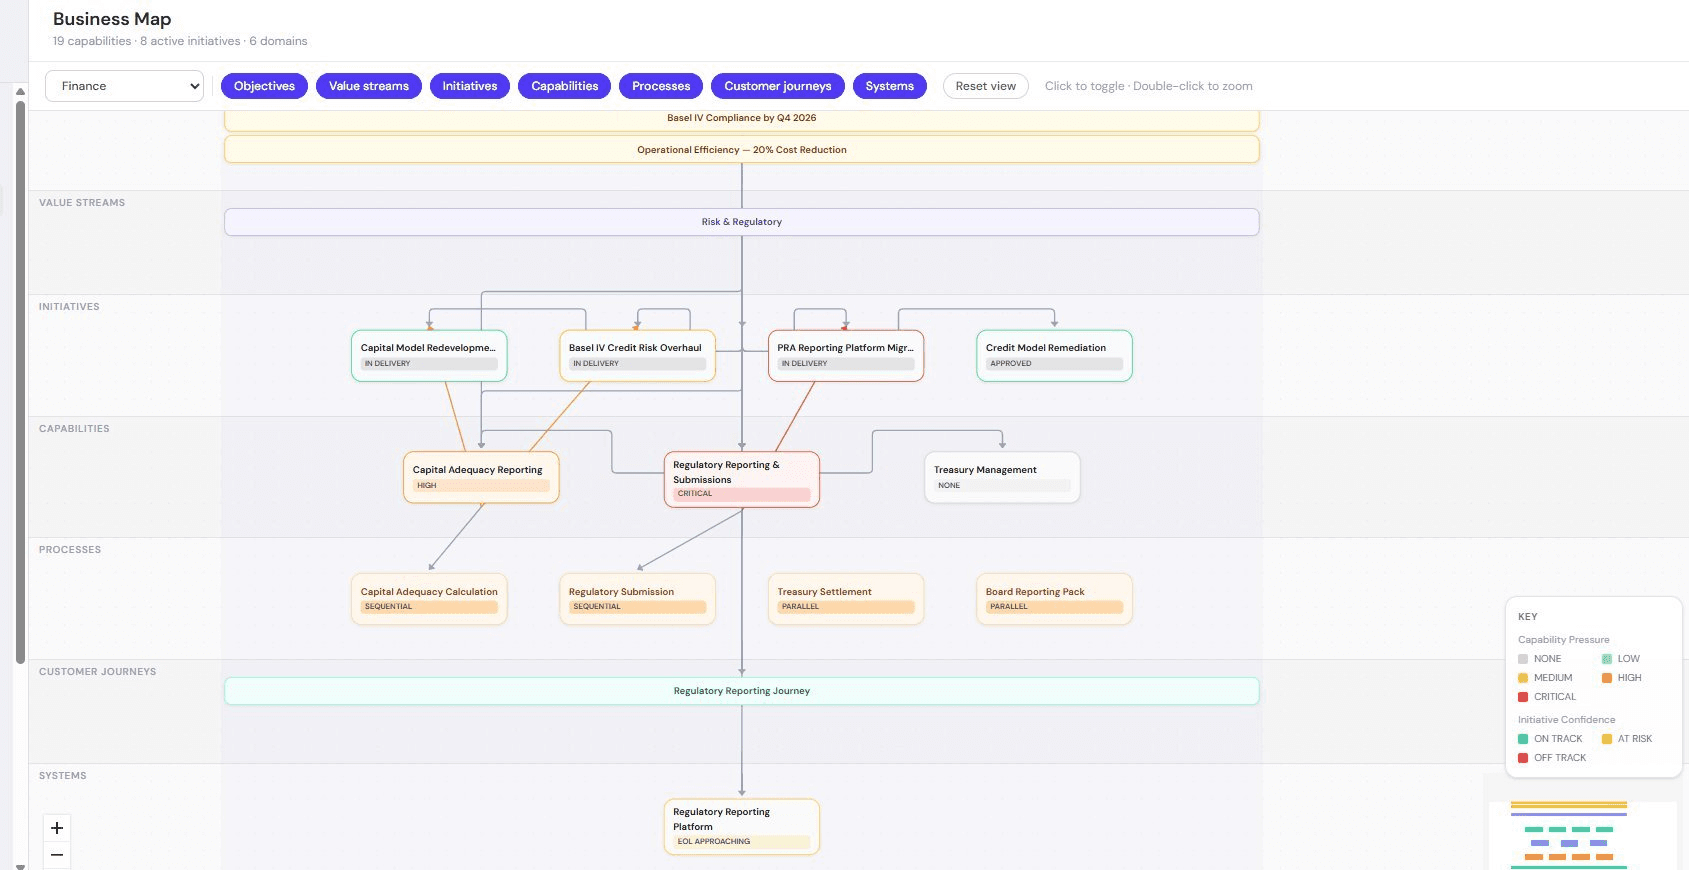Select the Operational Efficiency 20% Cost Reduction objective
1689x870 pixels.
[742, 150]
